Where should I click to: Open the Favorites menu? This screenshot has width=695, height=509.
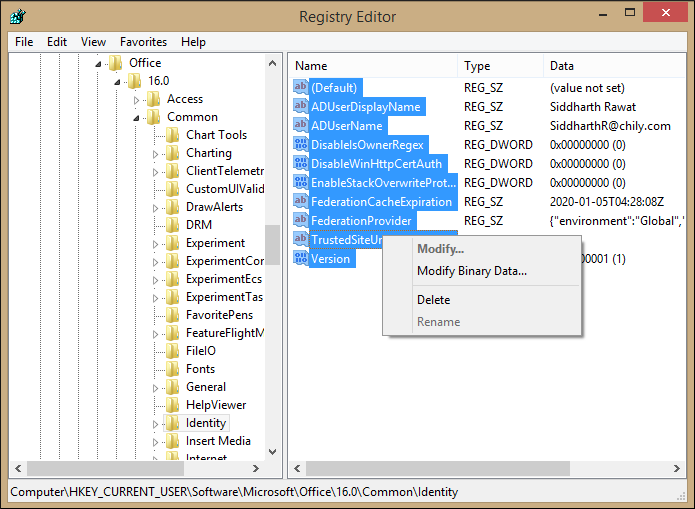point(143,42)
